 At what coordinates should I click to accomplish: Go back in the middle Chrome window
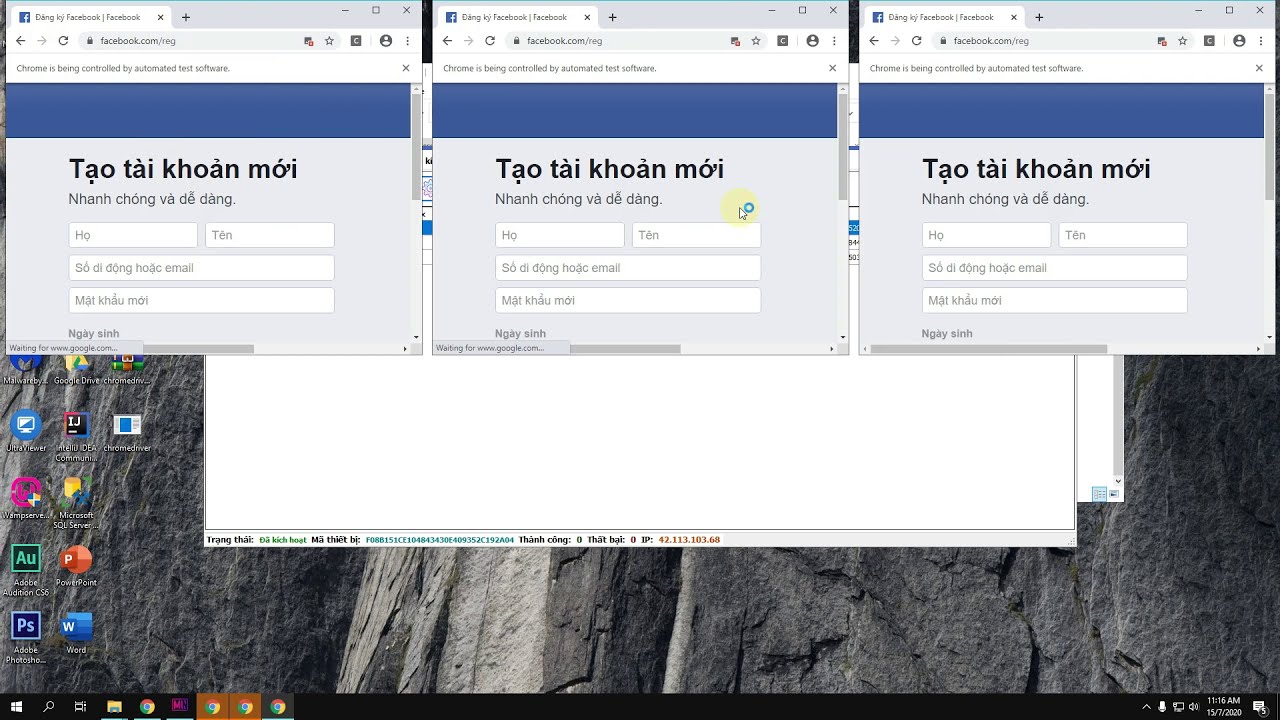click(x=447, y=41)
